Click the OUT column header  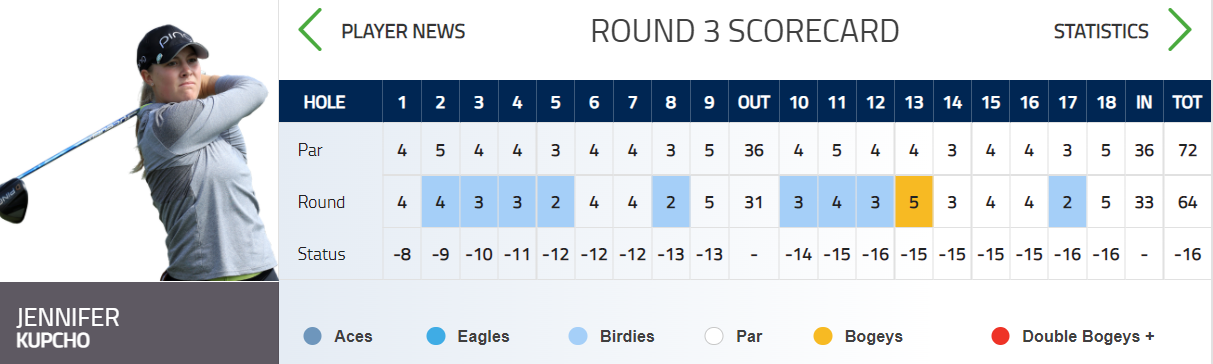click(x=753, y=102)
